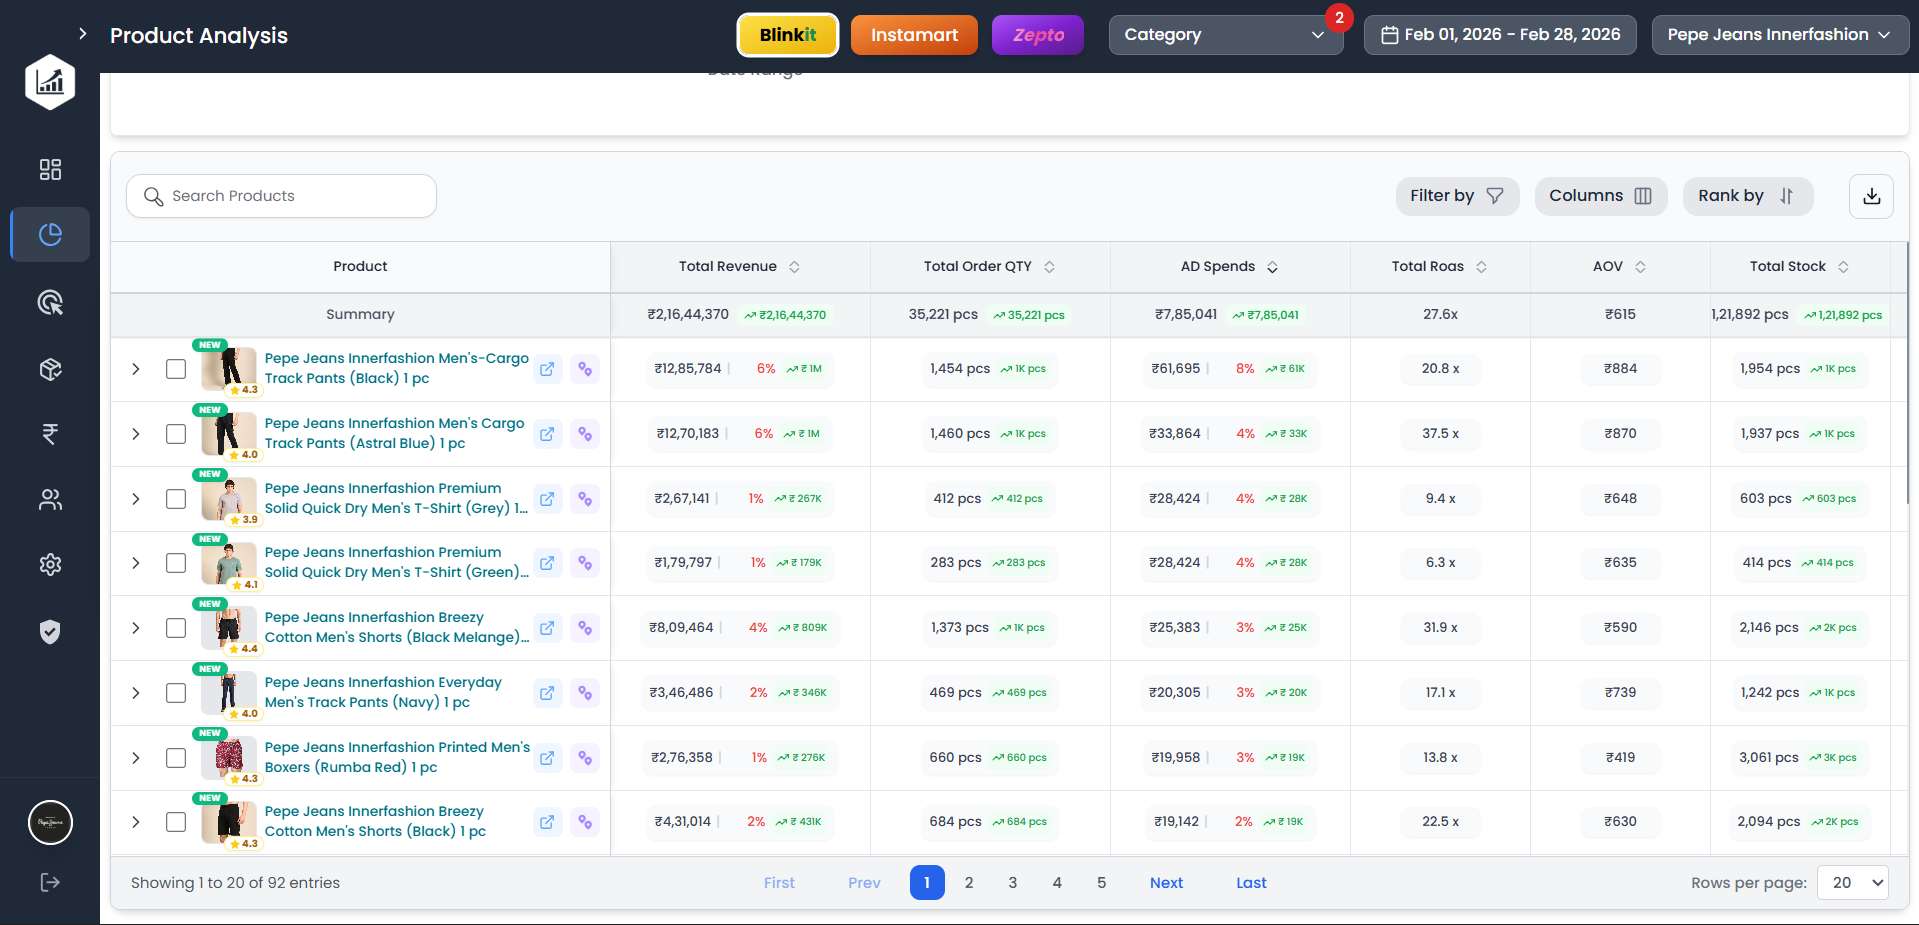Open the Pepe Jeans profile avatar
Screen dimensions: 1919x925
click(50, 823)
